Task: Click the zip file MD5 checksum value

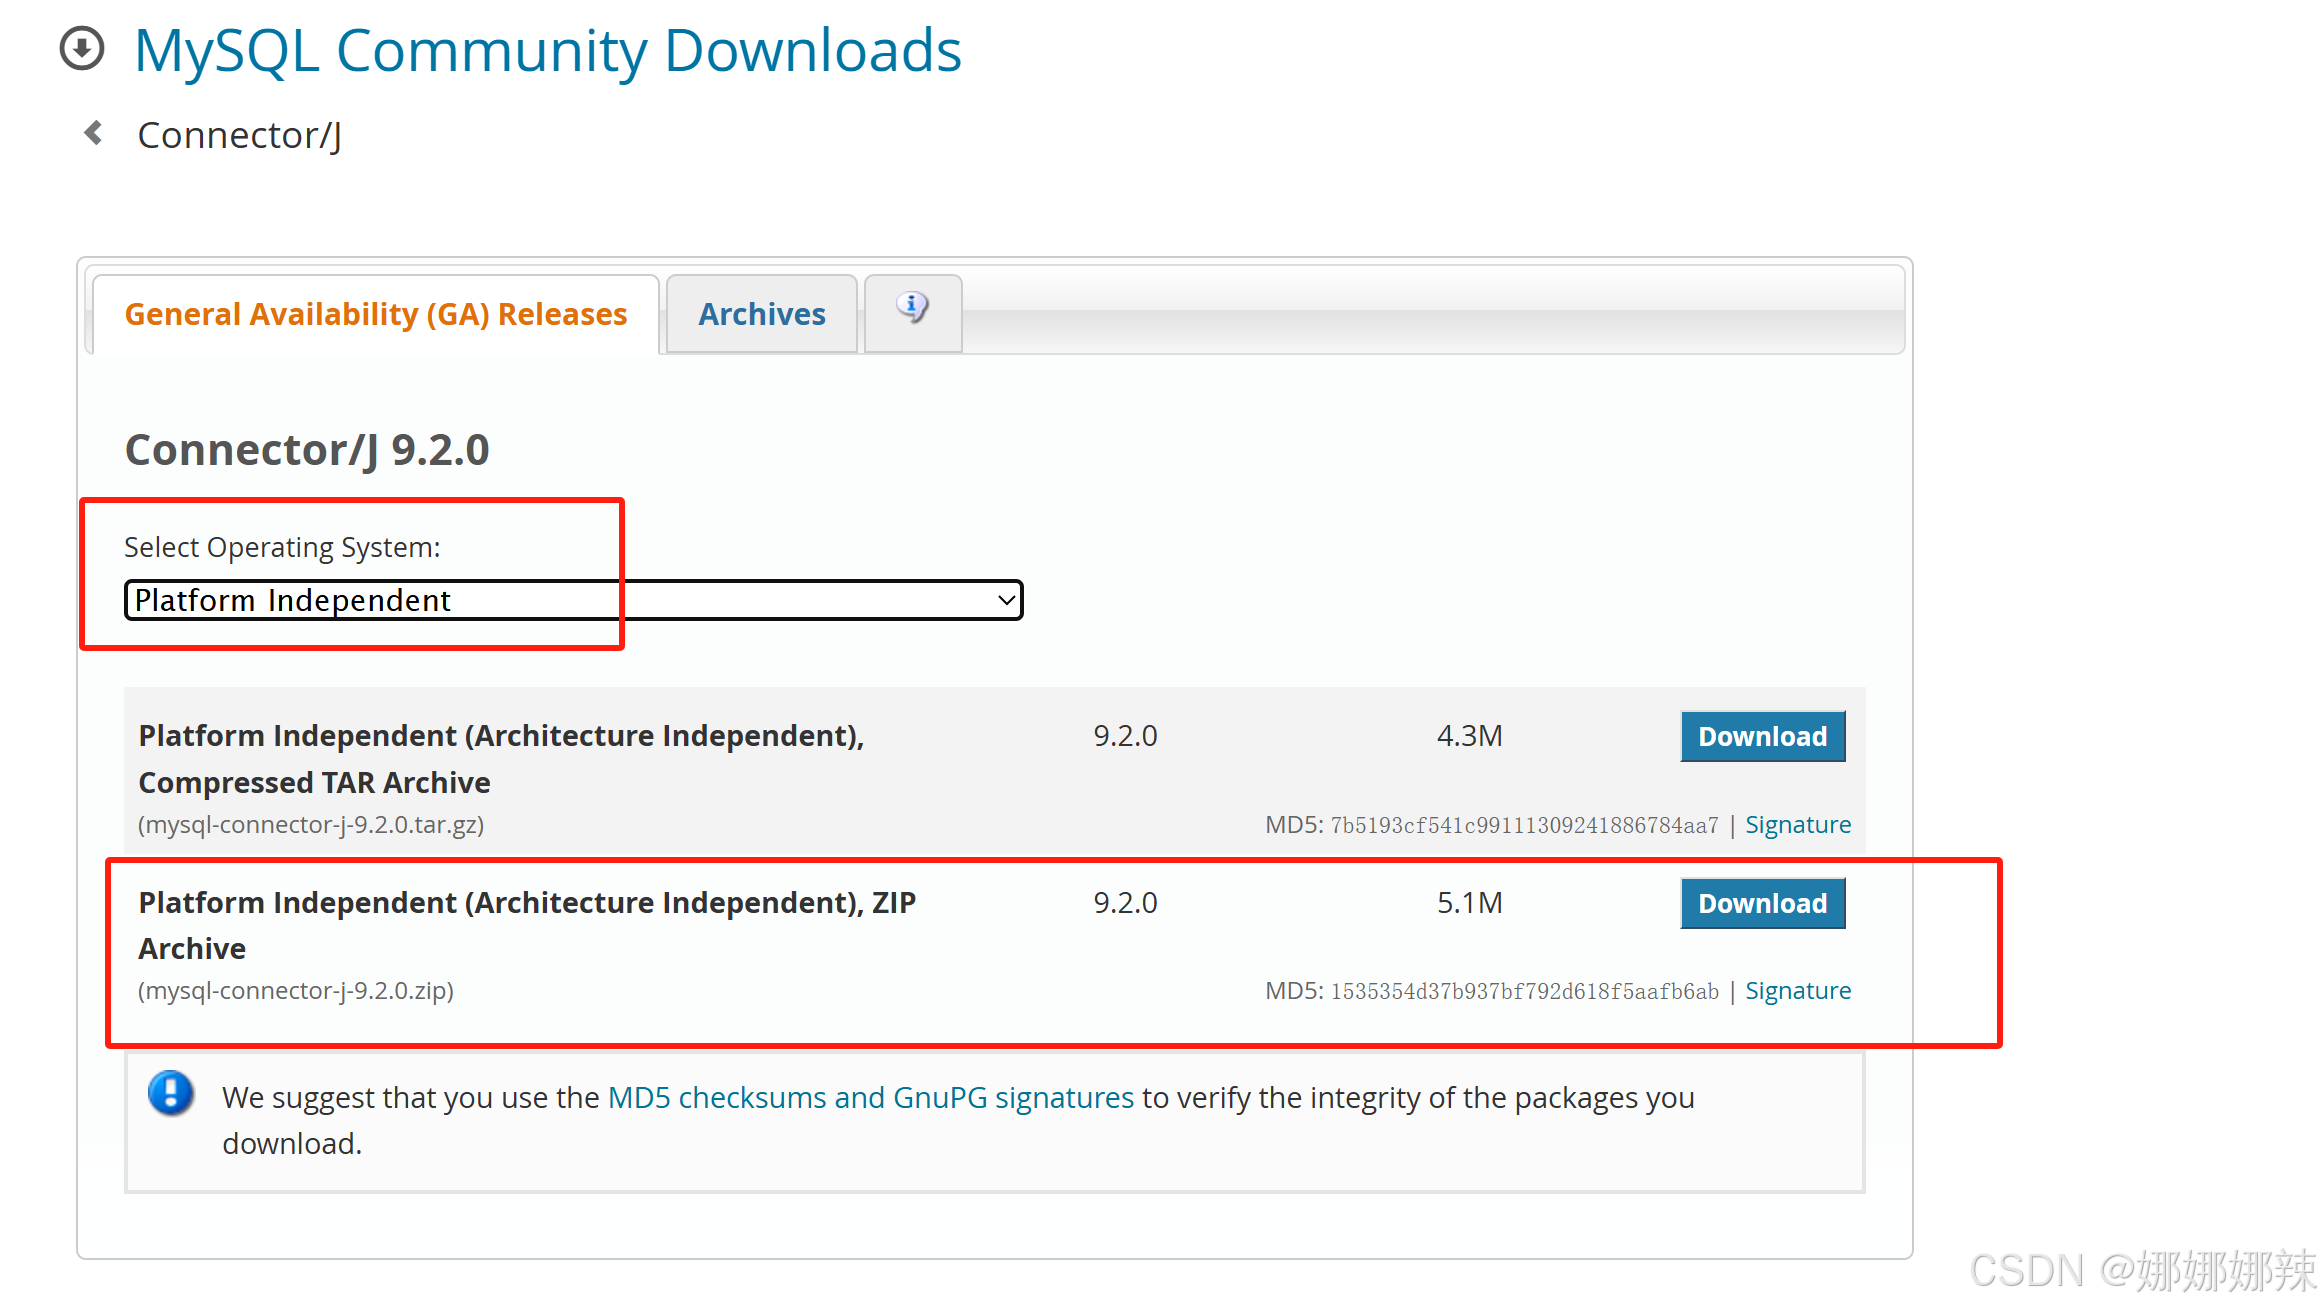Action: coord(1523,992)
